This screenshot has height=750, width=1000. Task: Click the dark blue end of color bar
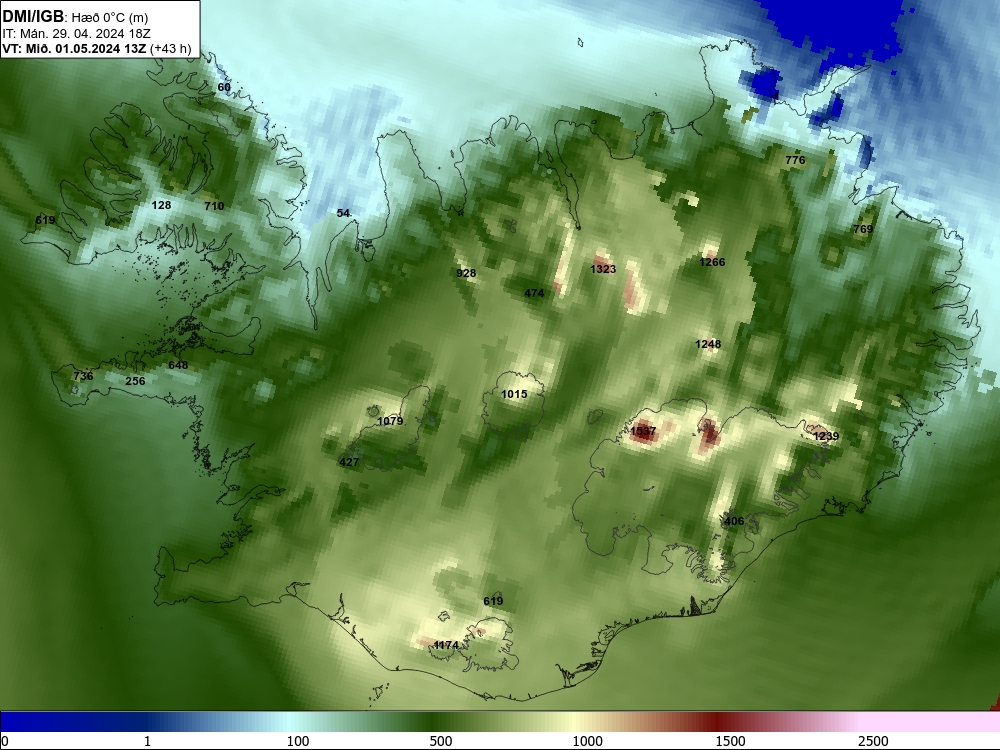tap(38, 722)
